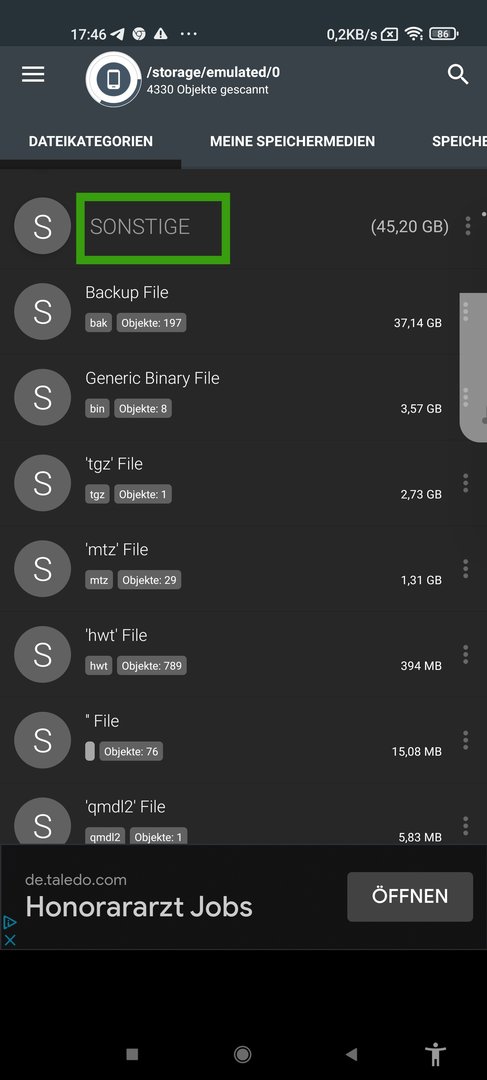Open three-dot menu for Backup File

pos(466,311)
